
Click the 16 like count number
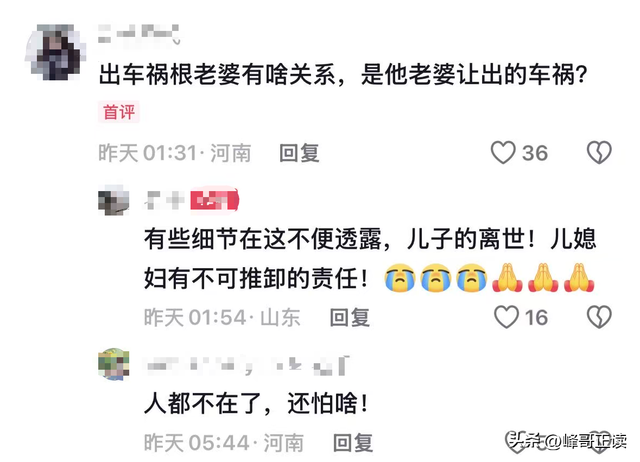tap(536, 318)
